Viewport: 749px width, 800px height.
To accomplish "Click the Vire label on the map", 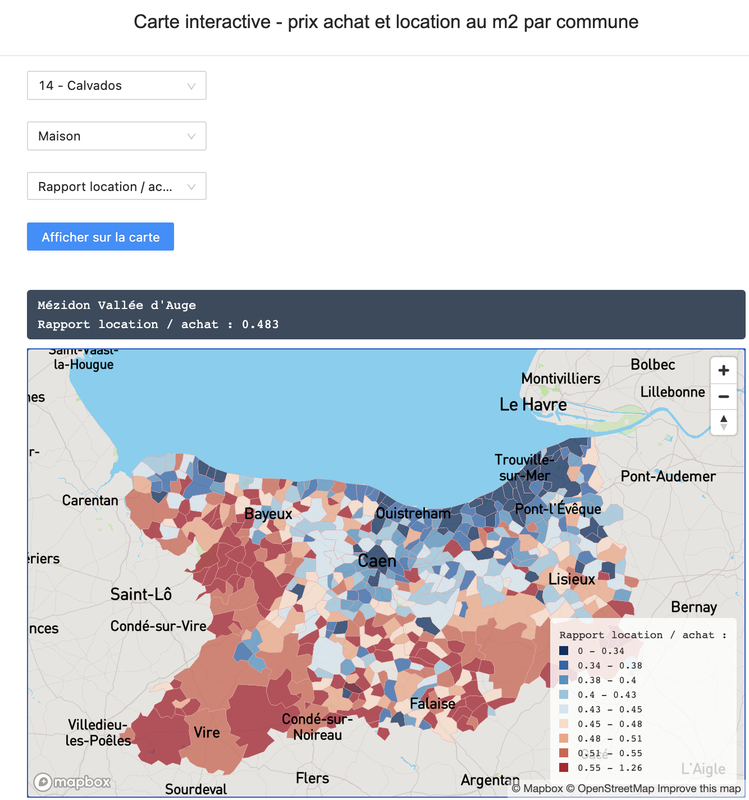I will 207,732.
